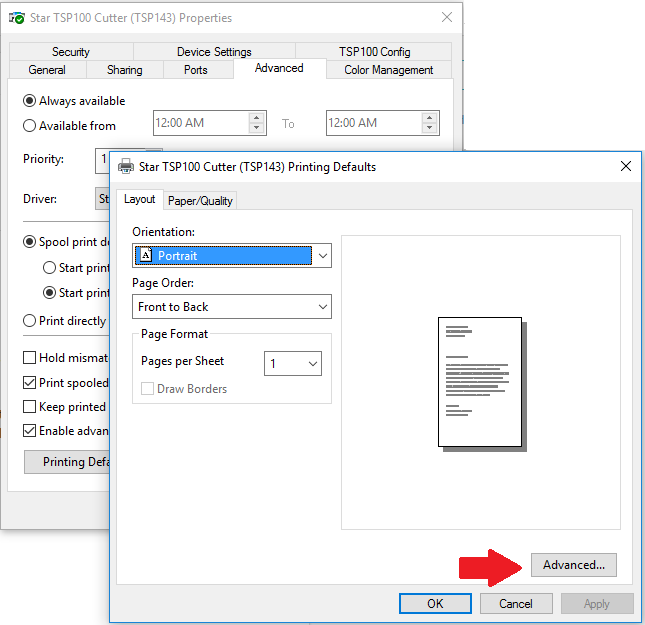Open the Sharing tab
The image size is (645, 625).
tap(125, 70)
